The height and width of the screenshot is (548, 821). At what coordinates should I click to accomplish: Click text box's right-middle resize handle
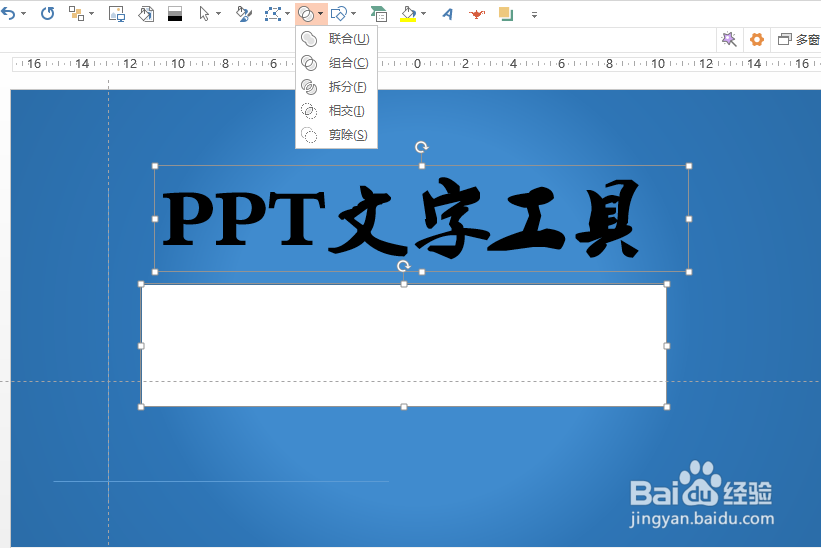[689, 219]
